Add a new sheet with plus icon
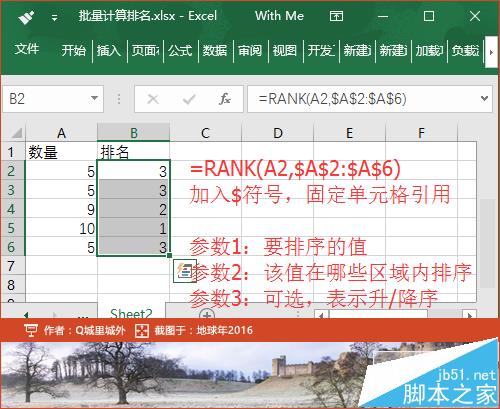Image resolution: width=500 pixels, height=409 pixels. click(x=207, y=314)
